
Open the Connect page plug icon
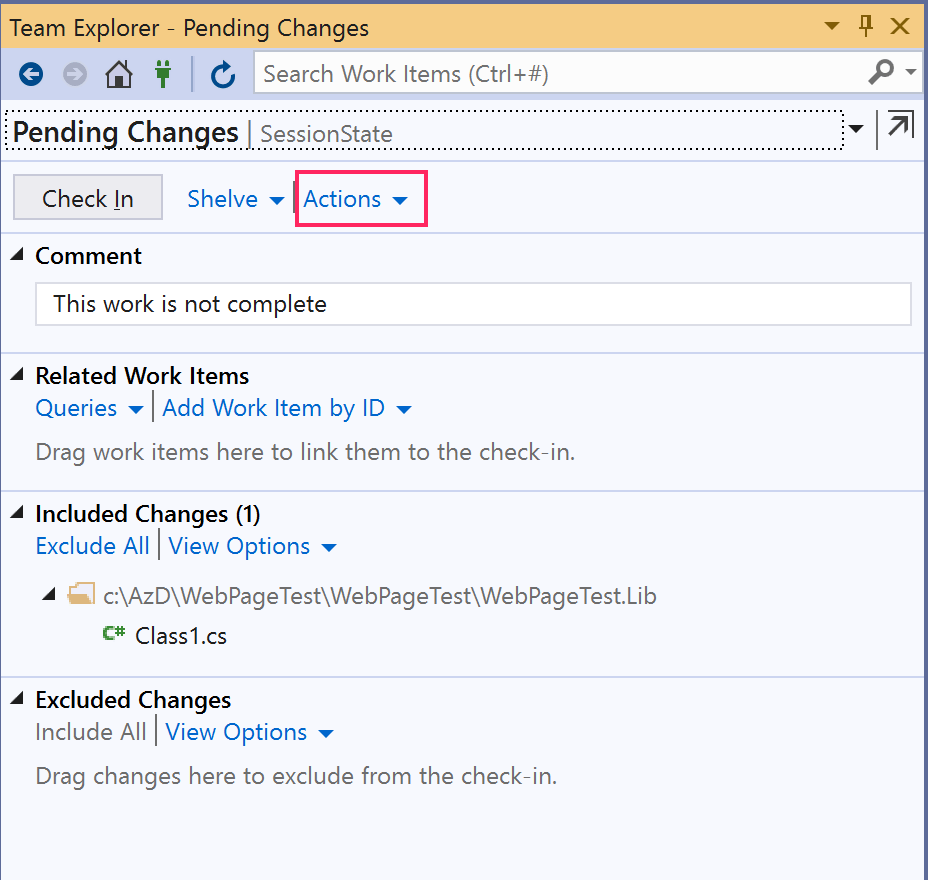point(163,73)
